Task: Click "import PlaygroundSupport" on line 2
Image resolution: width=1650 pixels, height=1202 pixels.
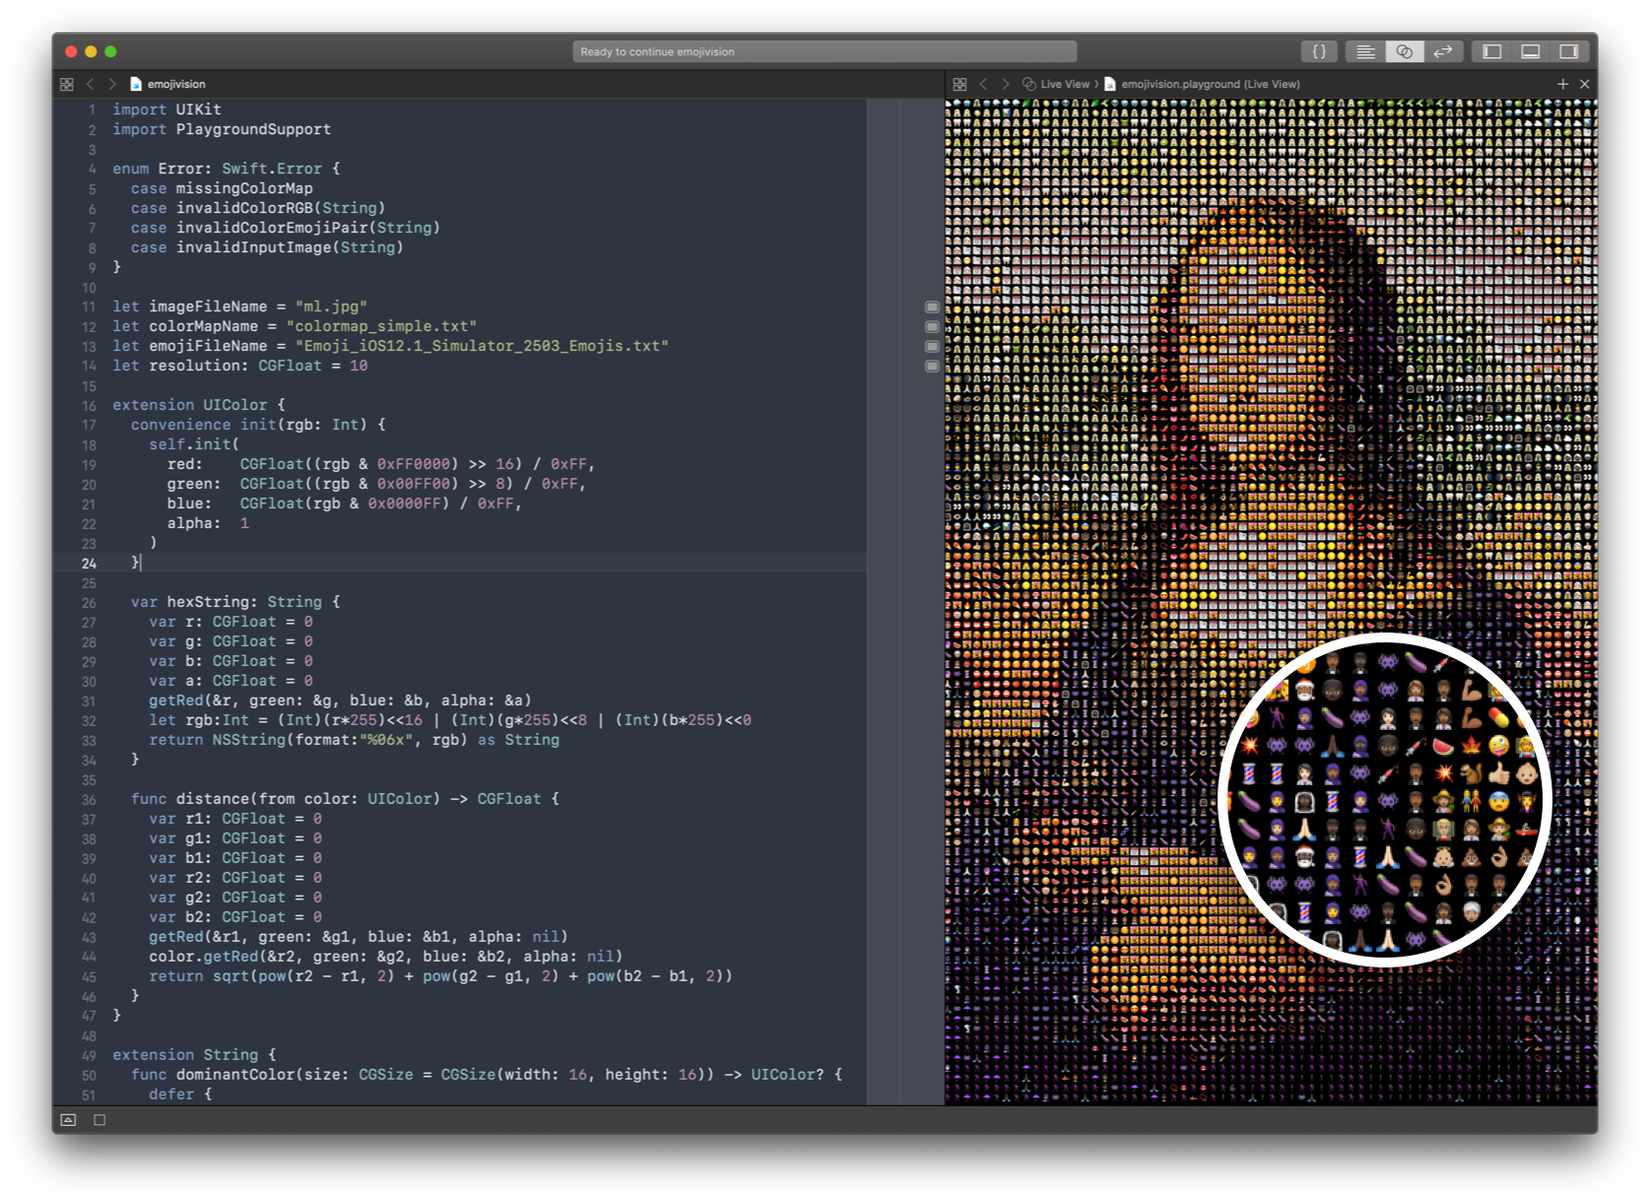Action: (x=221, y=130)
